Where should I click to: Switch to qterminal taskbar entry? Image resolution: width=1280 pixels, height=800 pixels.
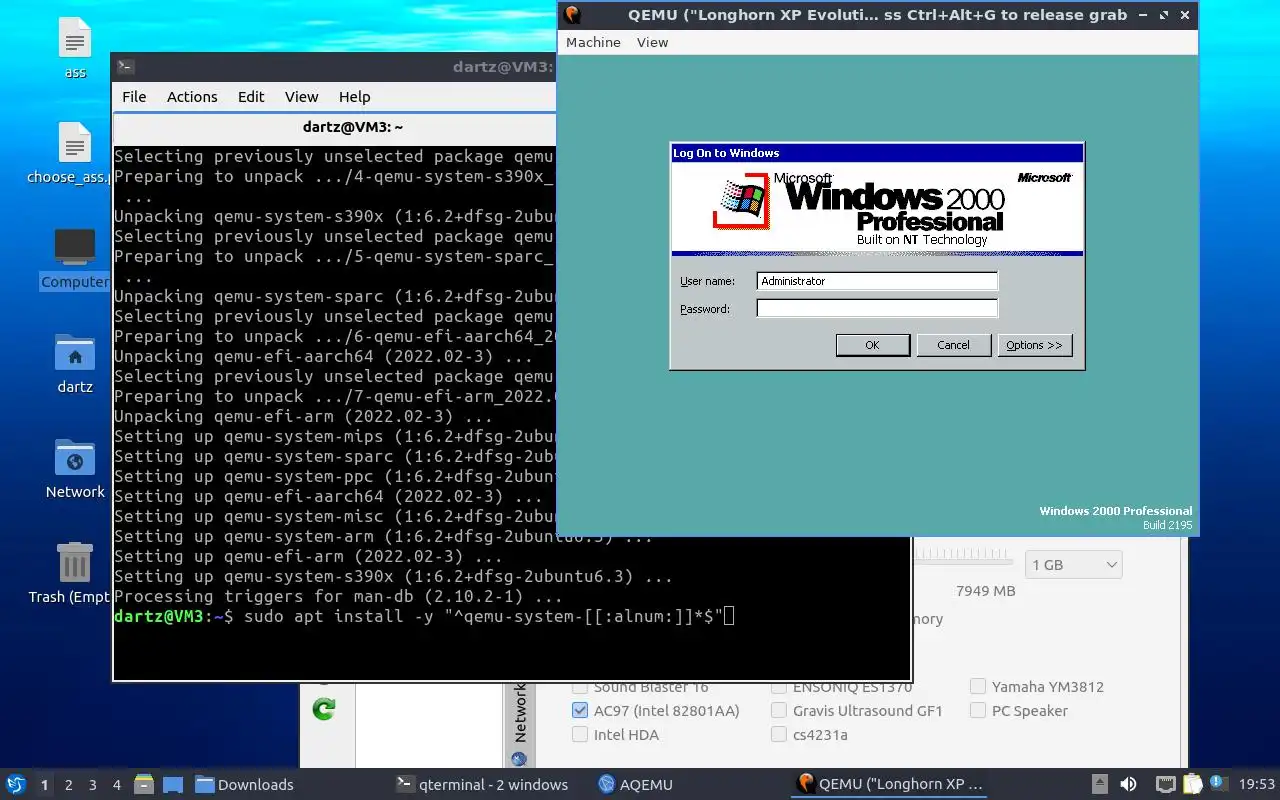point(482,784)
